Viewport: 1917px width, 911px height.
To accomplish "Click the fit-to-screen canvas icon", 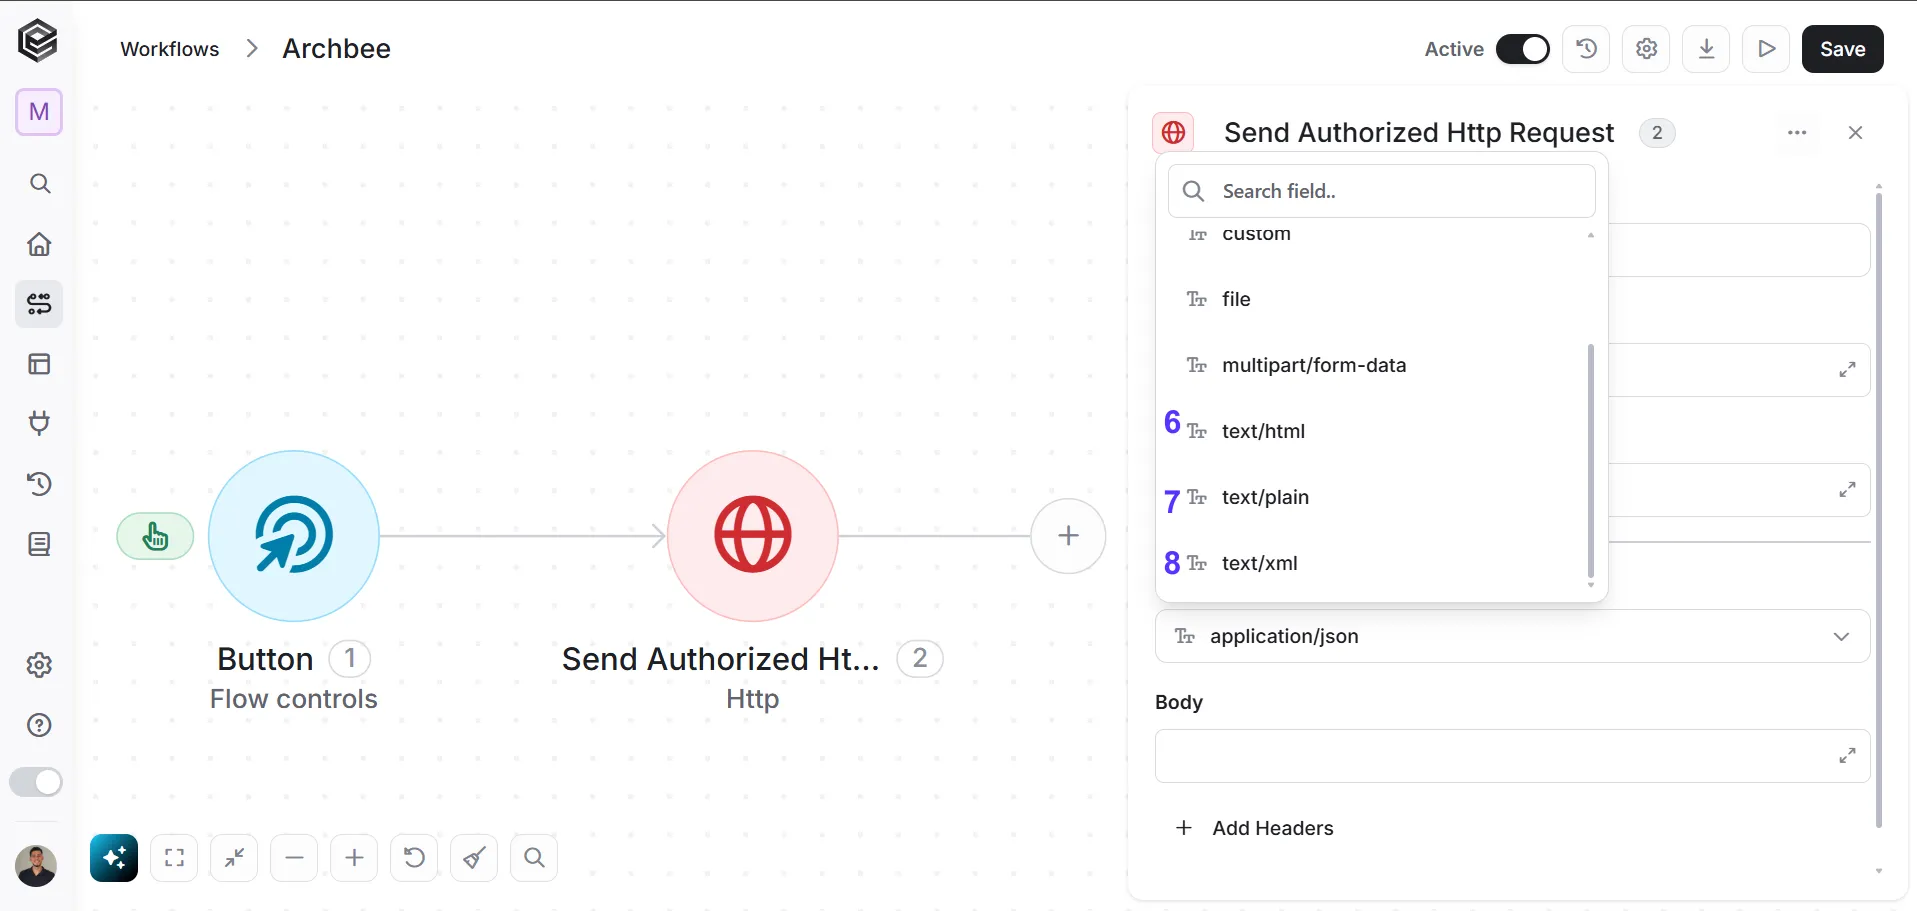I will click(x=174, y=858).
